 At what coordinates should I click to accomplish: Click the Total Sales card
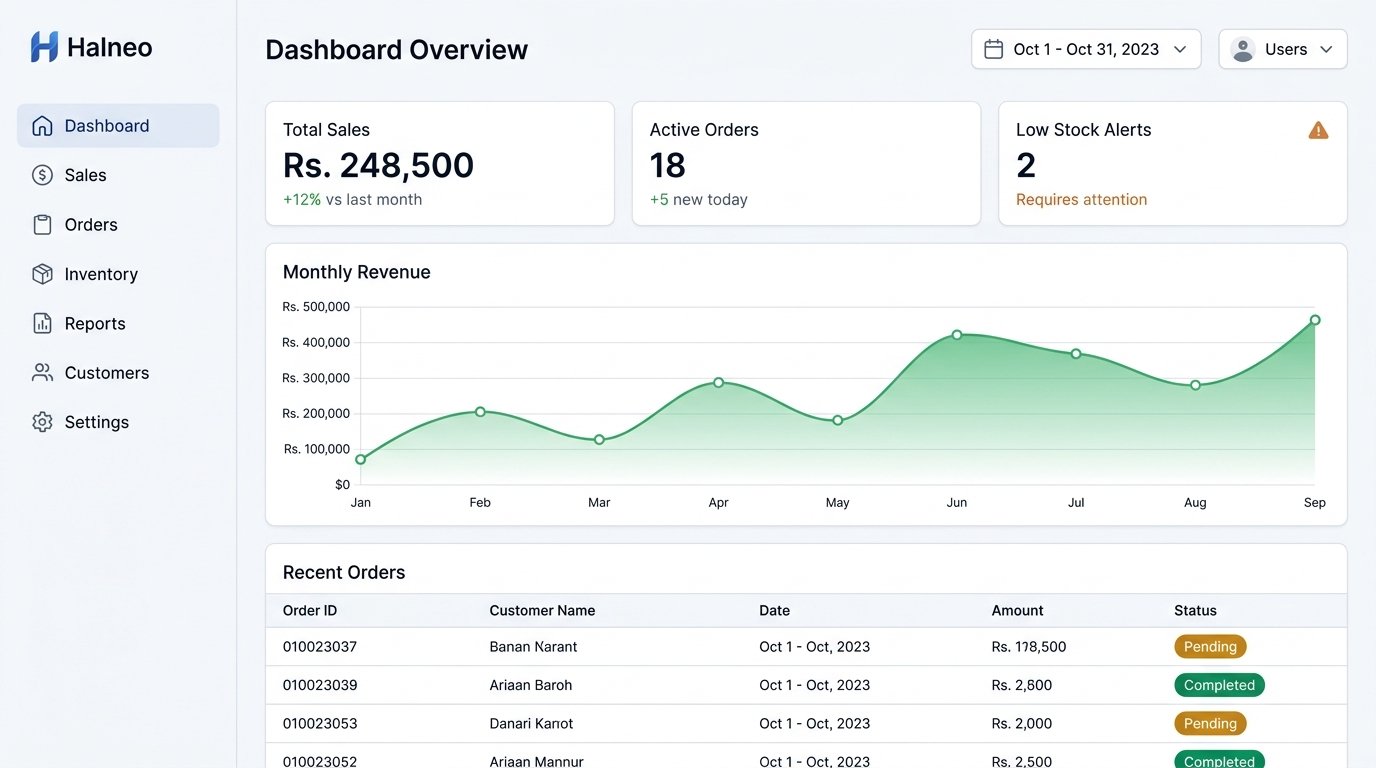point(439,163)
